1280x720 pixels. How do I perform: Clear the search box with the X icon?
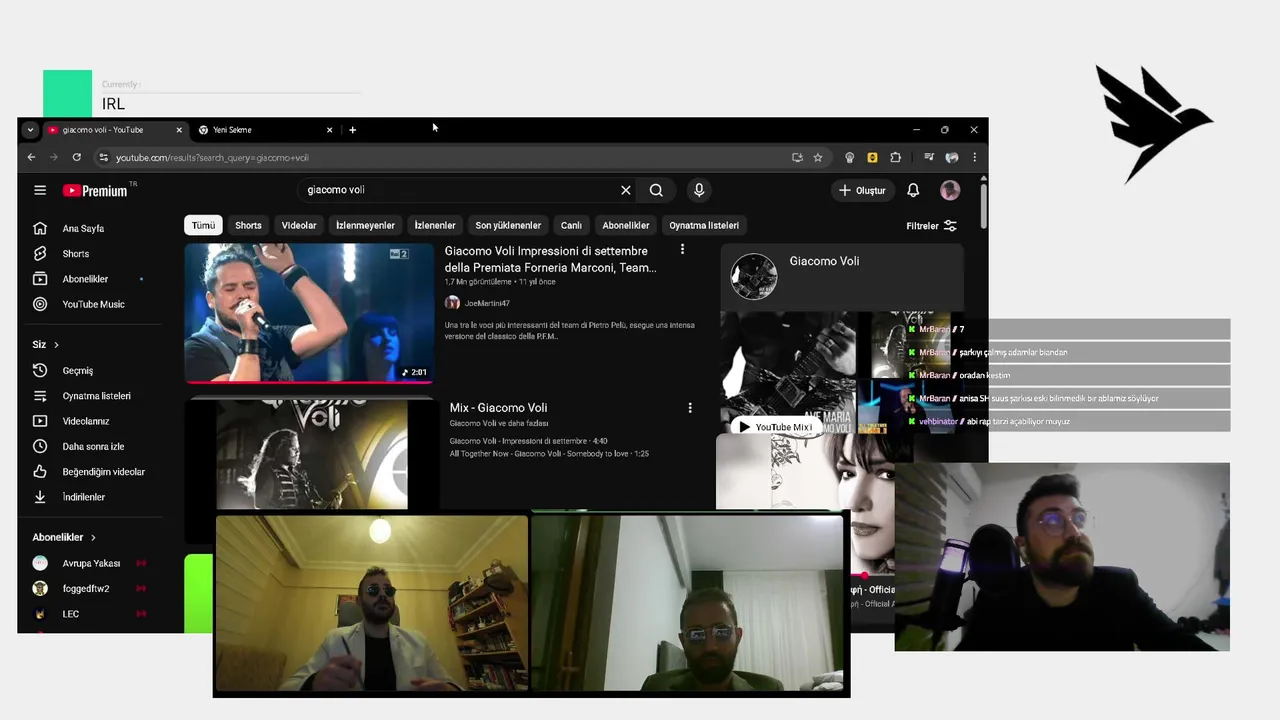pyautogui.click(x=626, y=190)
